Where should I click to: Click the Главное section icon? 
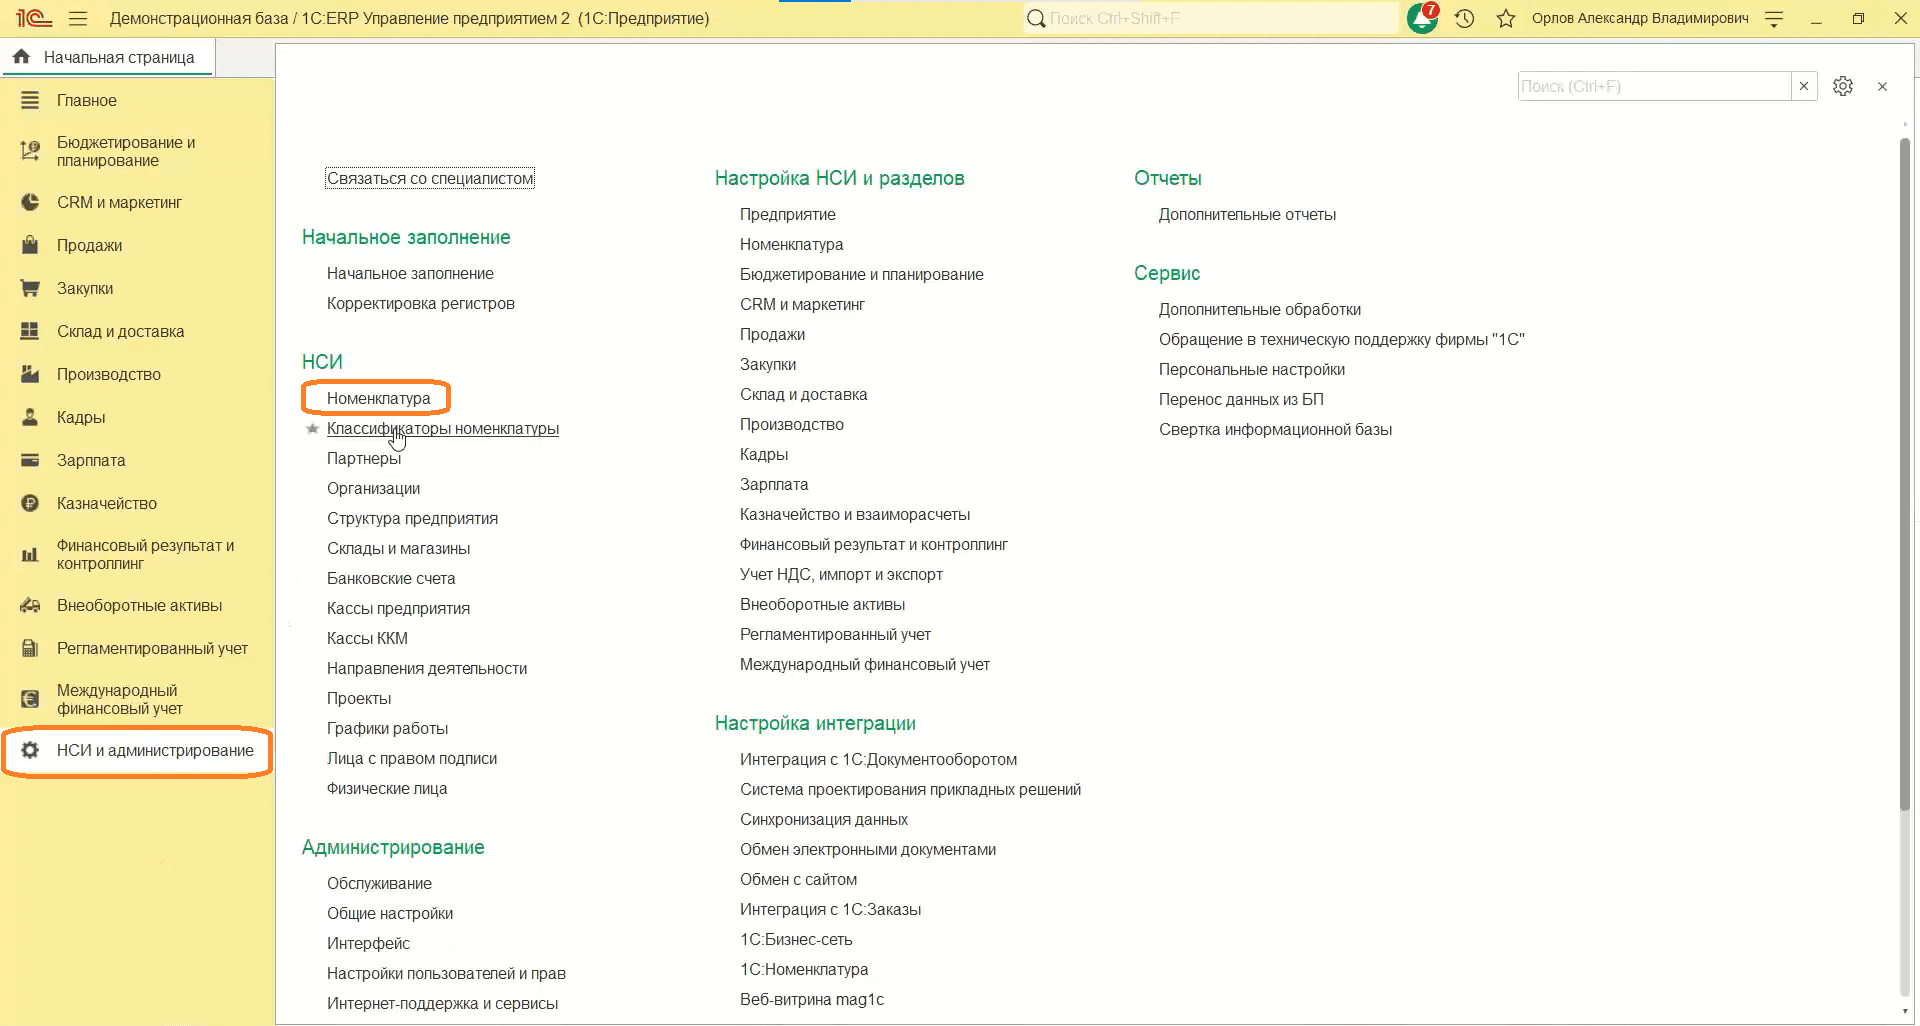click(x=30, y=100)
